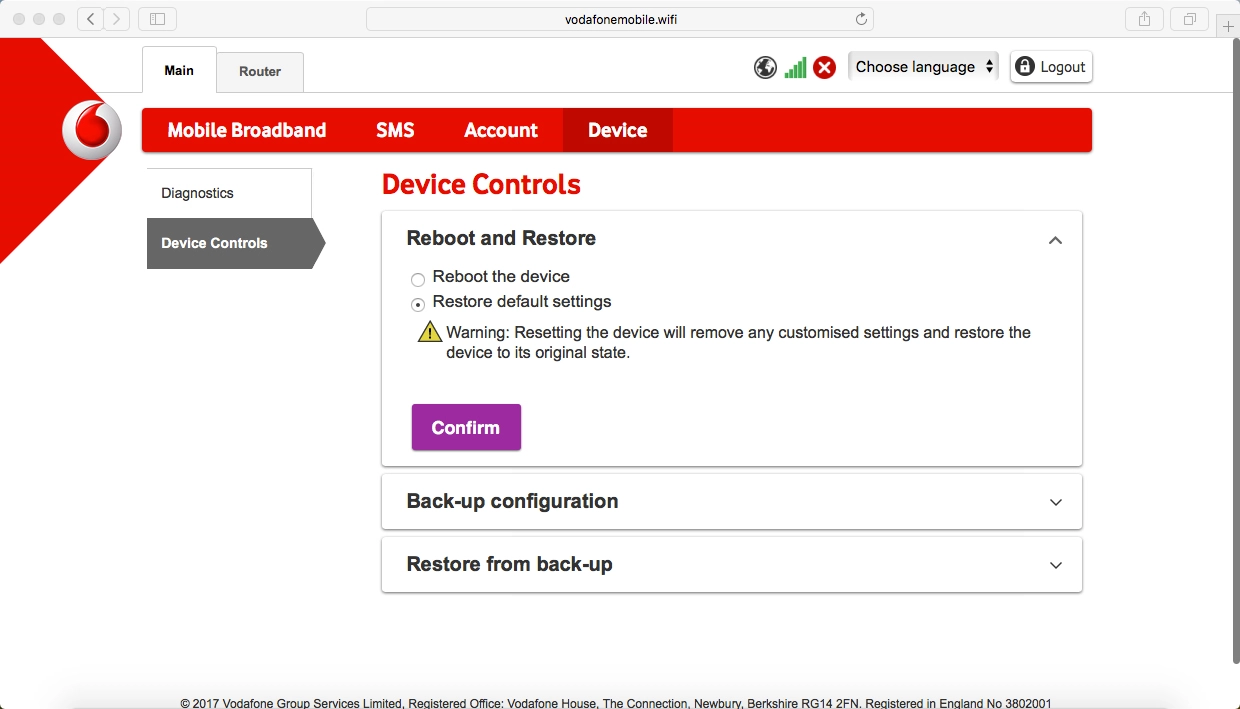Select the Restore default settings radio button

417,304
